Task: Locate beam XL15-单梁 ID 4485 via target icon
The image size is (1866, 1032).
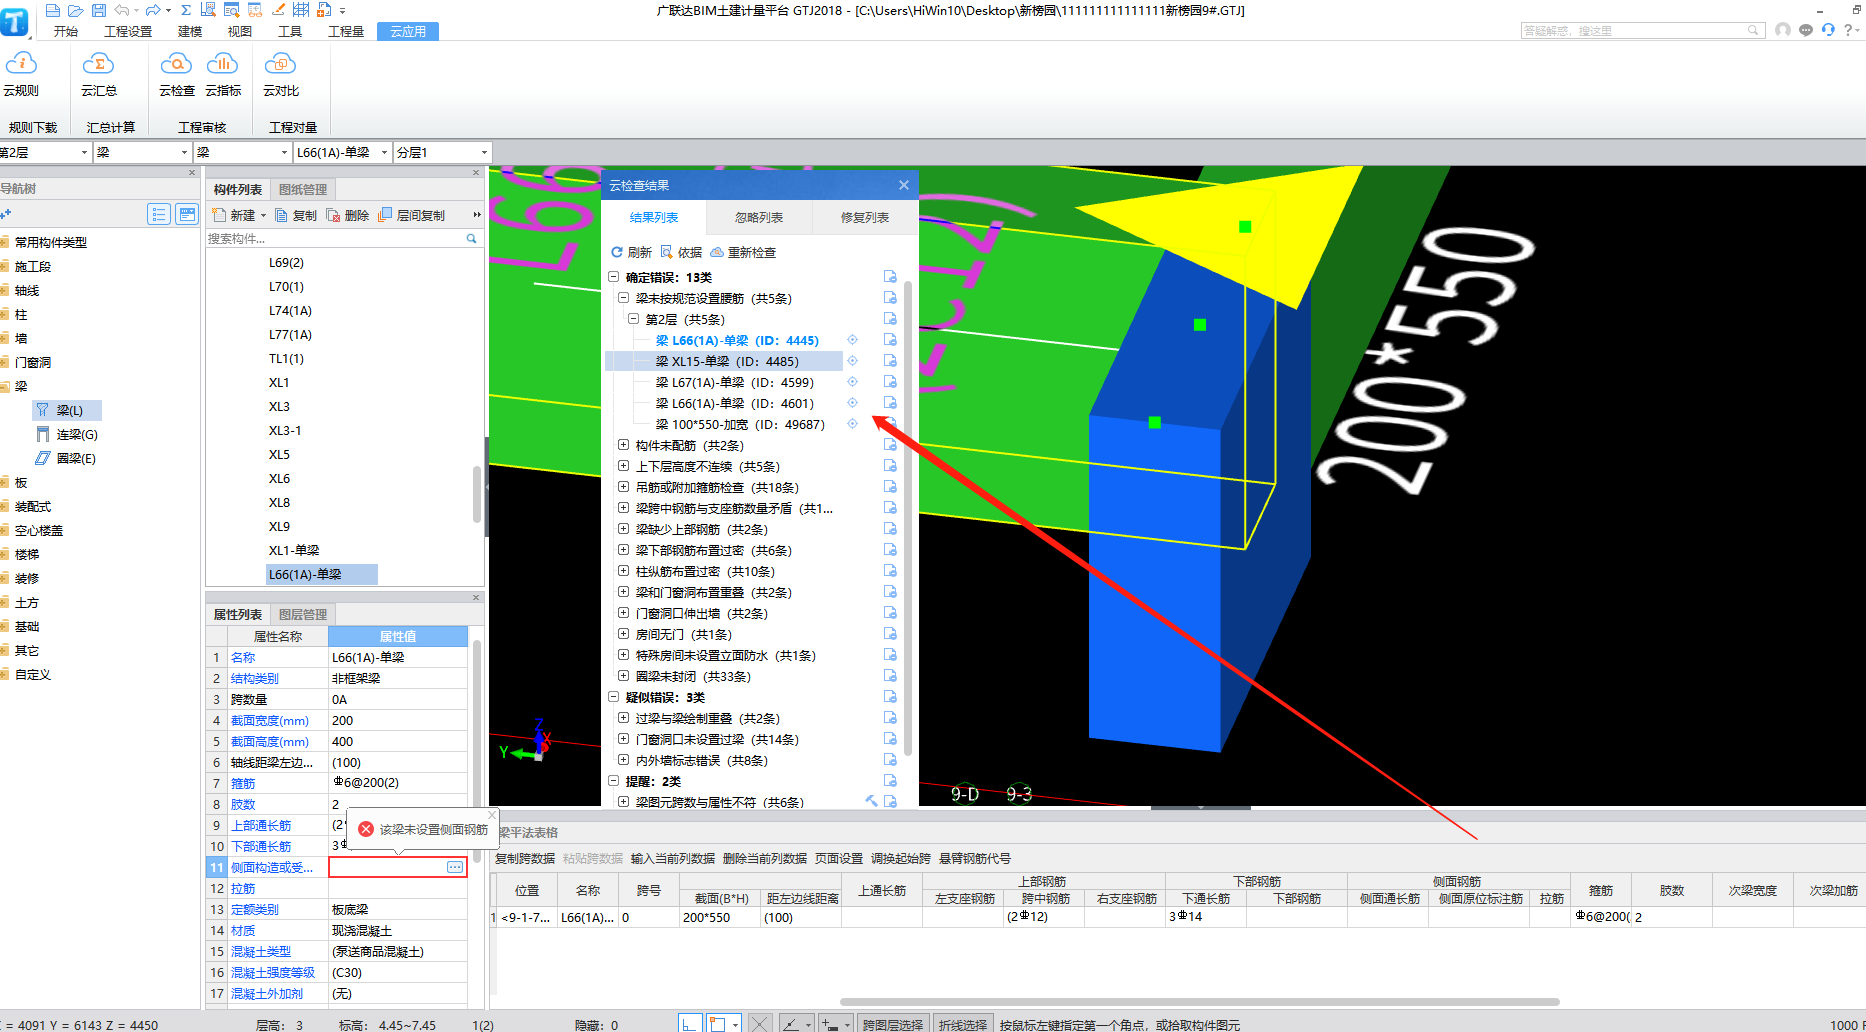Action: (852, 361)
